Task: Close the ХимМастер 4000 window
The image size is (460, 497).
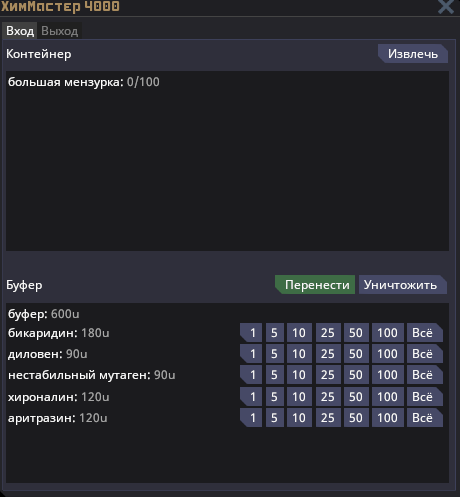Action: pos(446,6)
